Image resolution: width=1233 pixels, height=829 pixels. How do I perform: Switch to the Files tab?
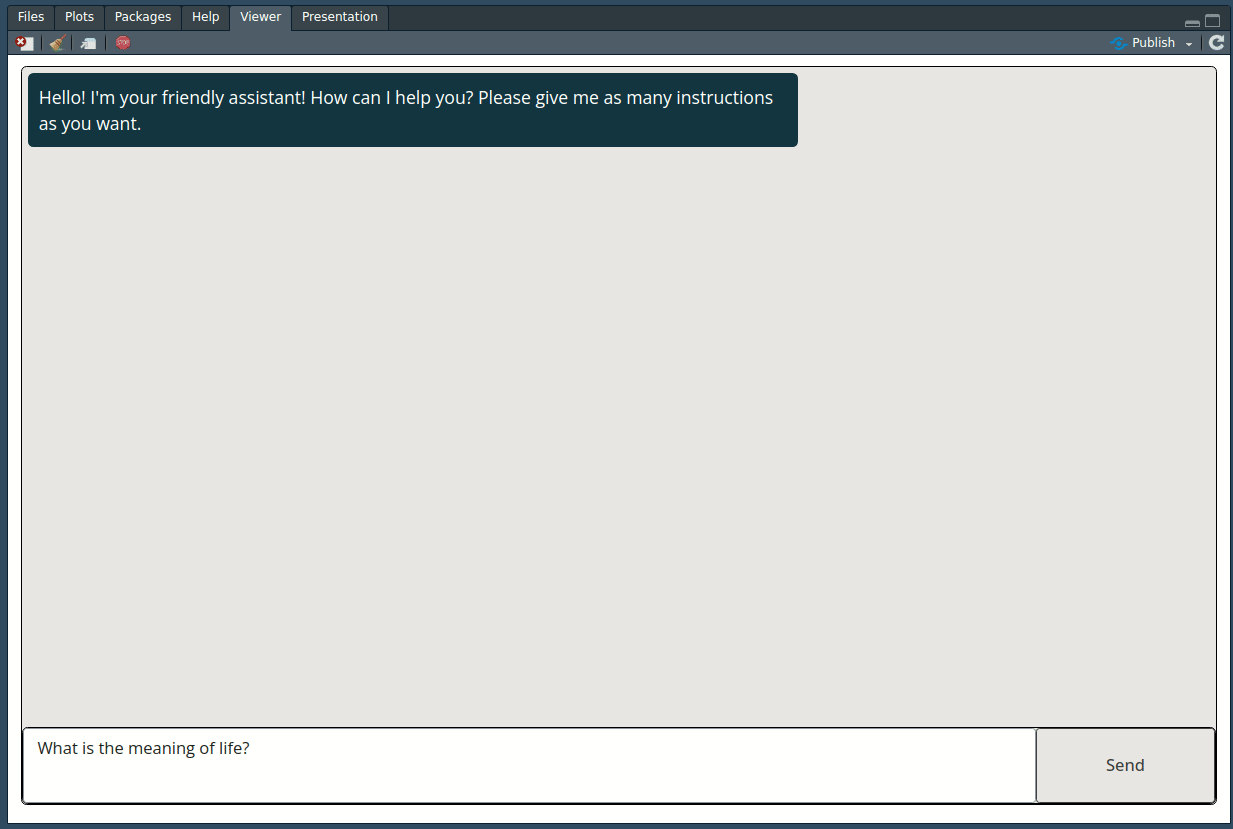click(31, 17)
